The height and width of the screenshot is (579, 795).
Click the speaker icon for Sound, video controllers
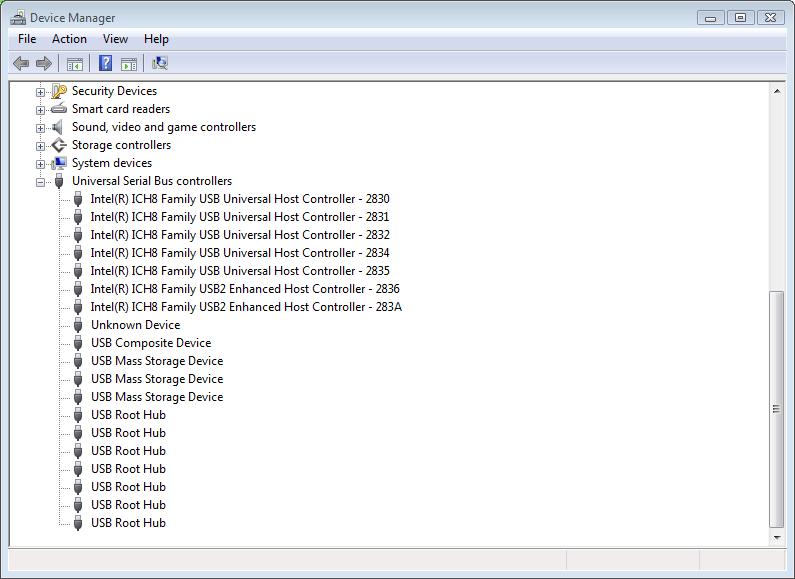pos(58,127)
